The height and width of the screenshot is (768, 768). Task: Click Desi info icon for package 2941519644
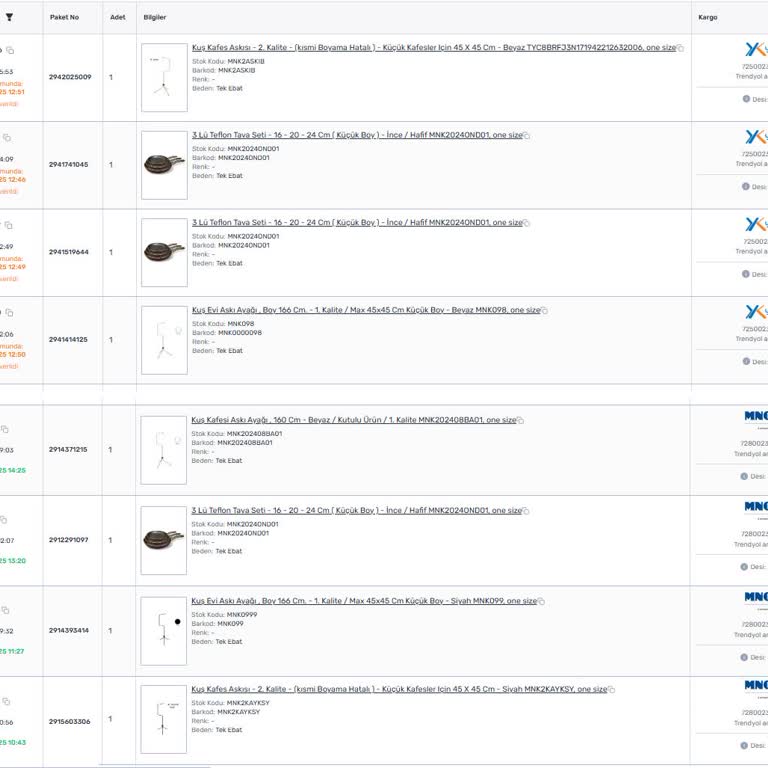[745, 274]
